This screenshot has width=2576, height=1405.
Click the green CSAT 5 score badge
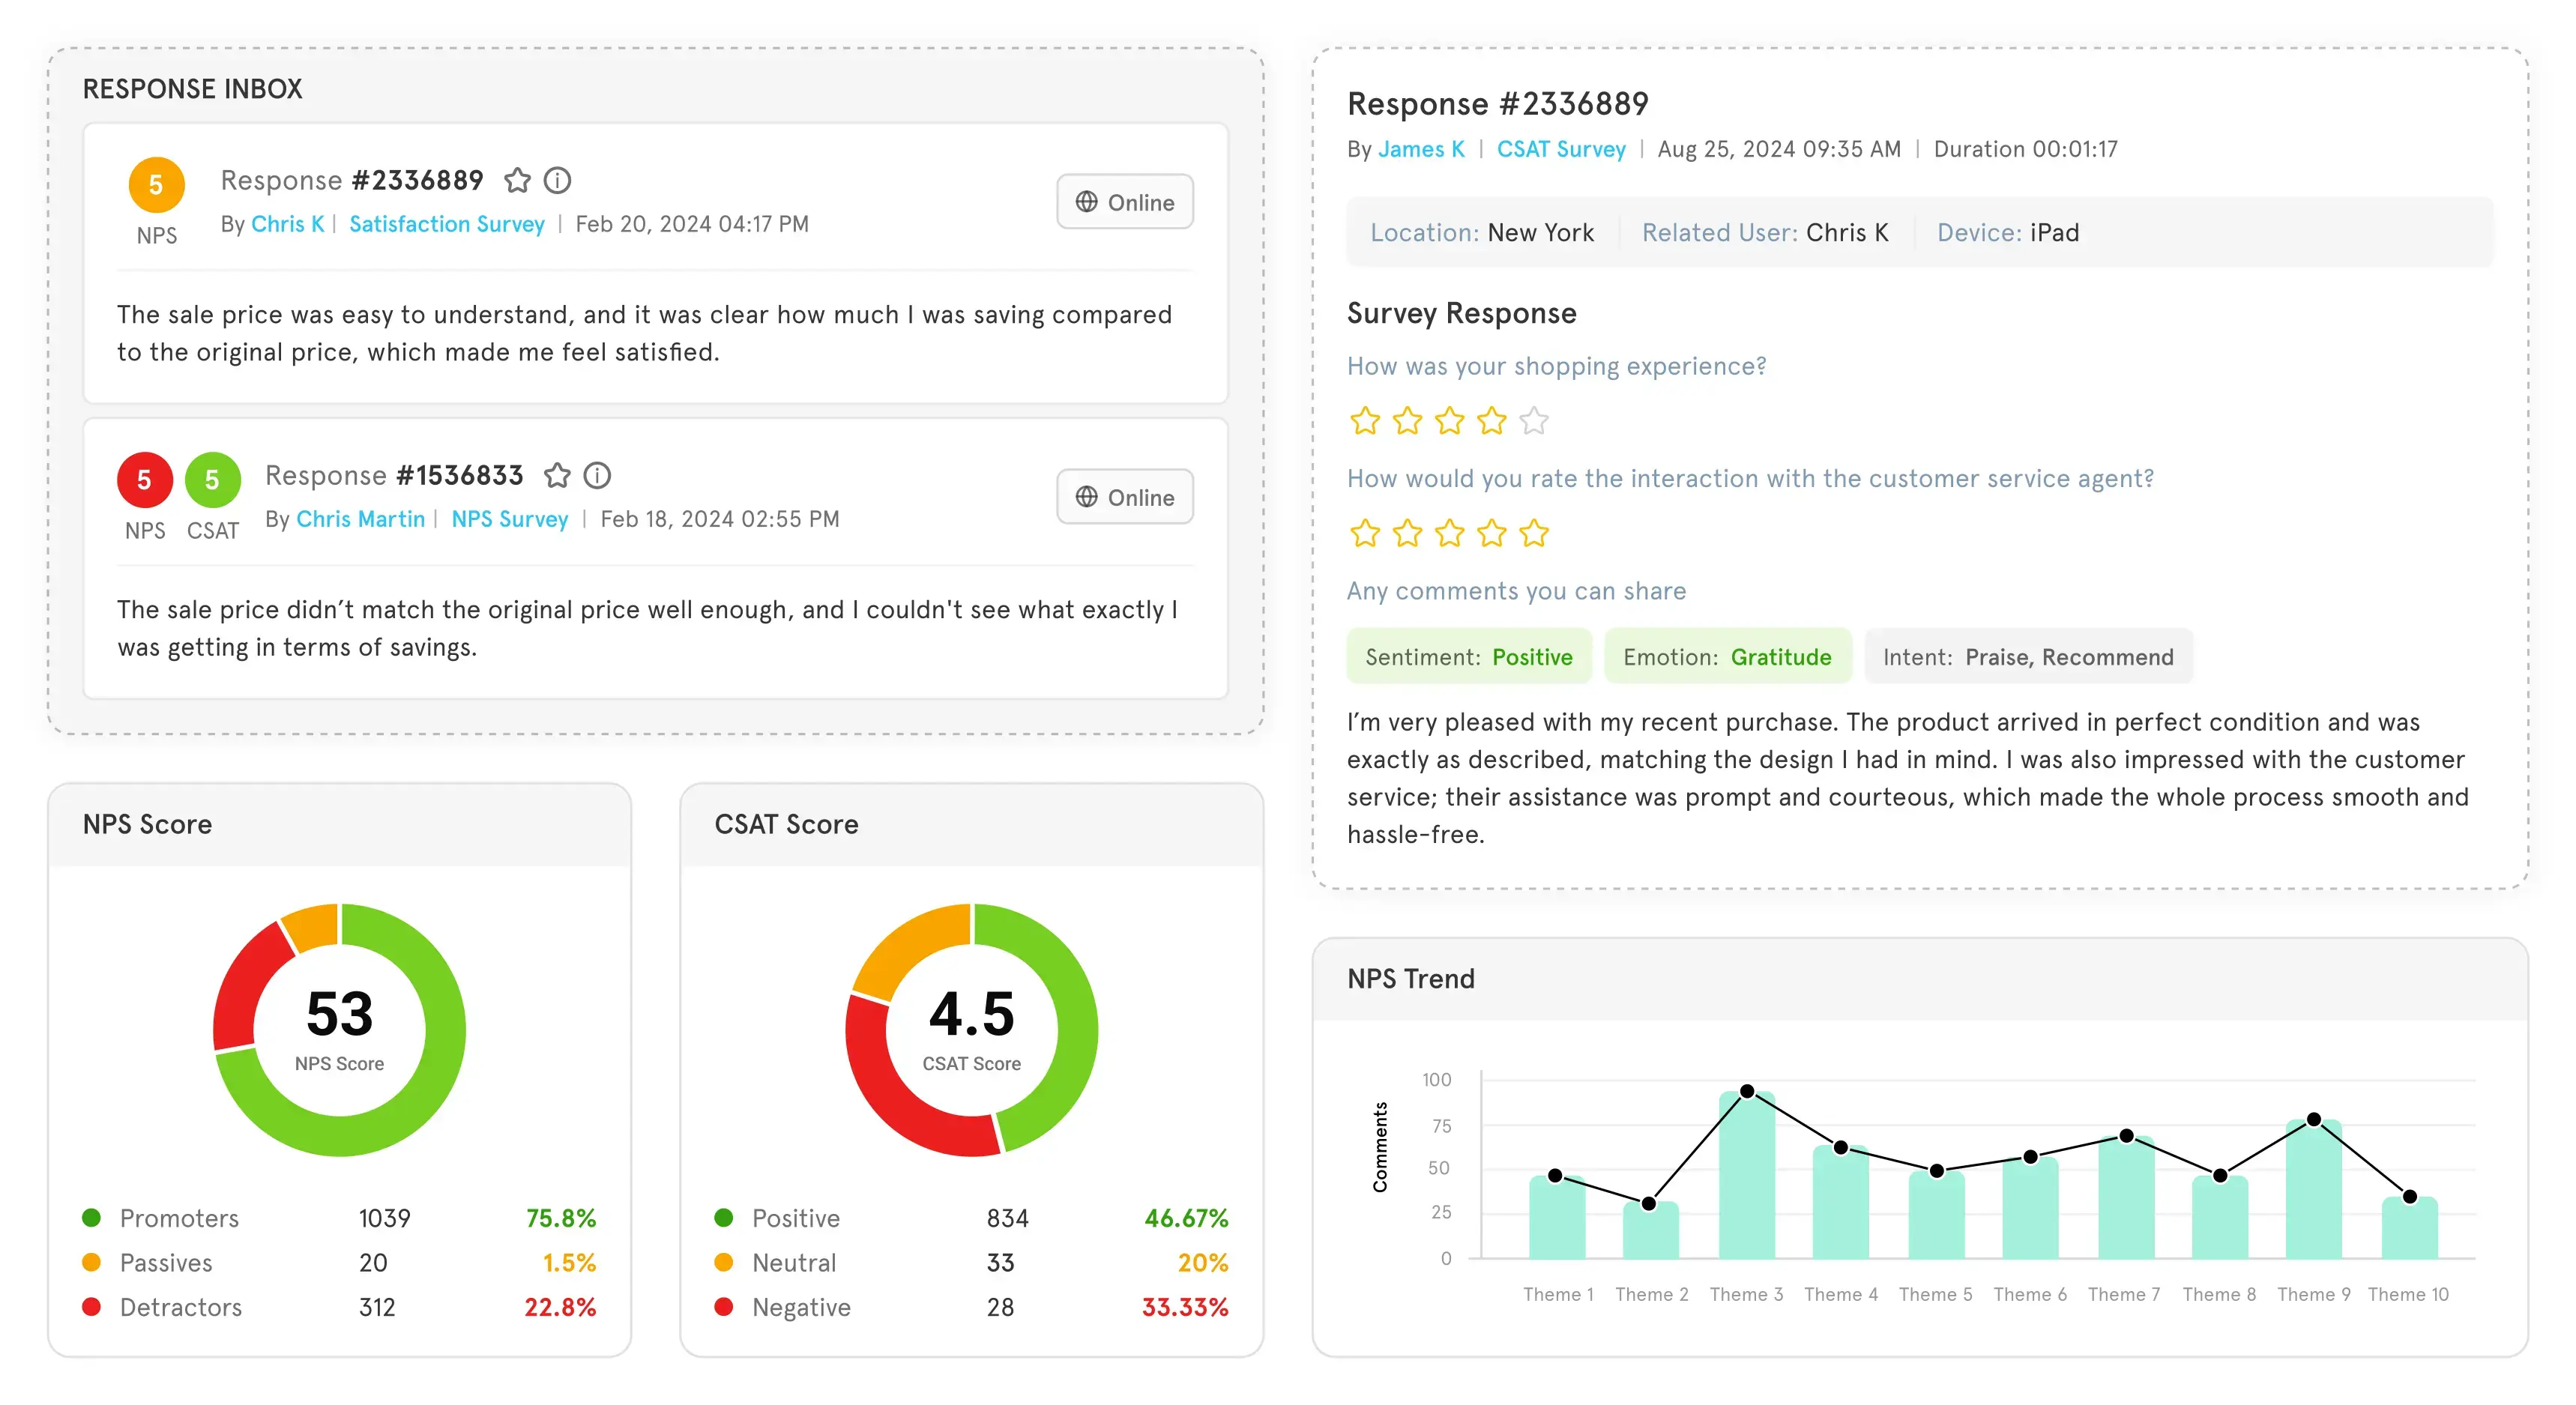(x=212, y=480)
